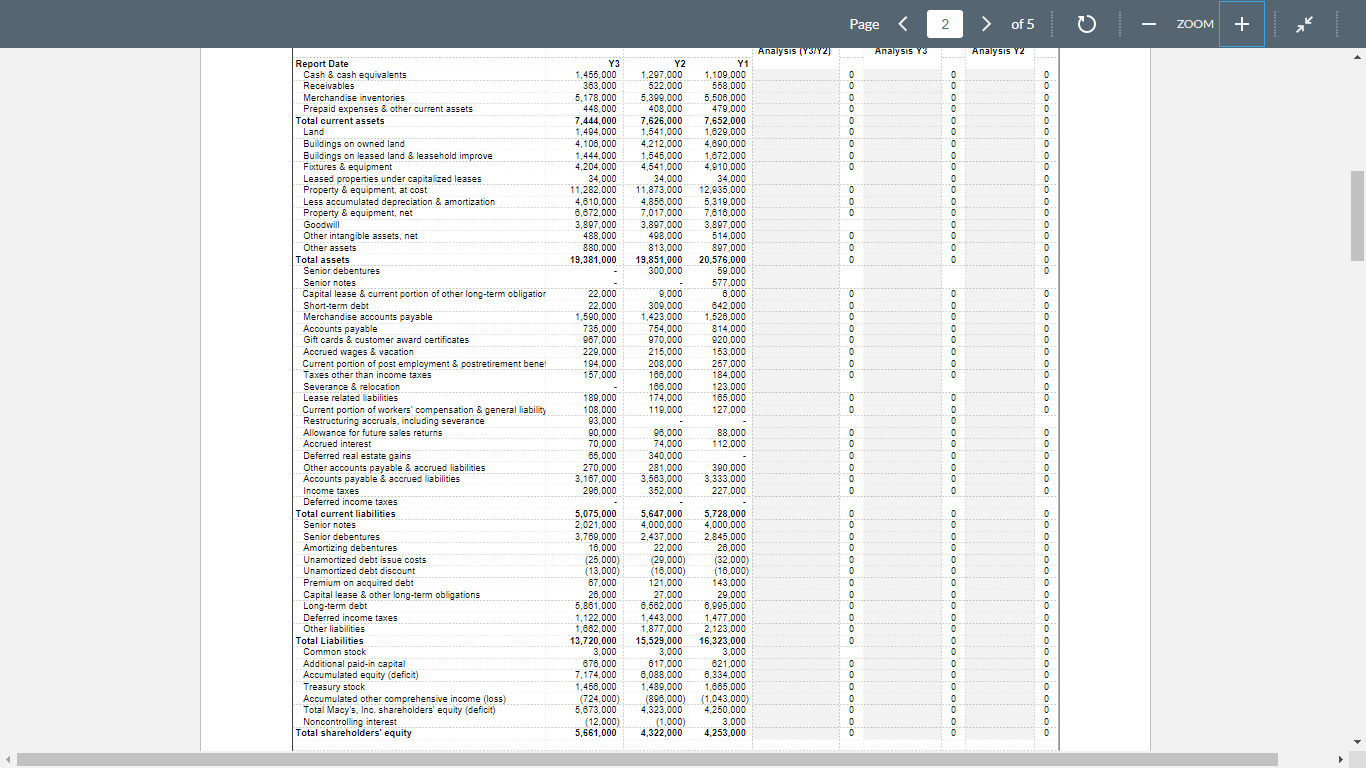Click 'Gift cards & customer award certificates' label
Image resolution: width=1366 pixels, height=768 pixels.
coord(386,340)
